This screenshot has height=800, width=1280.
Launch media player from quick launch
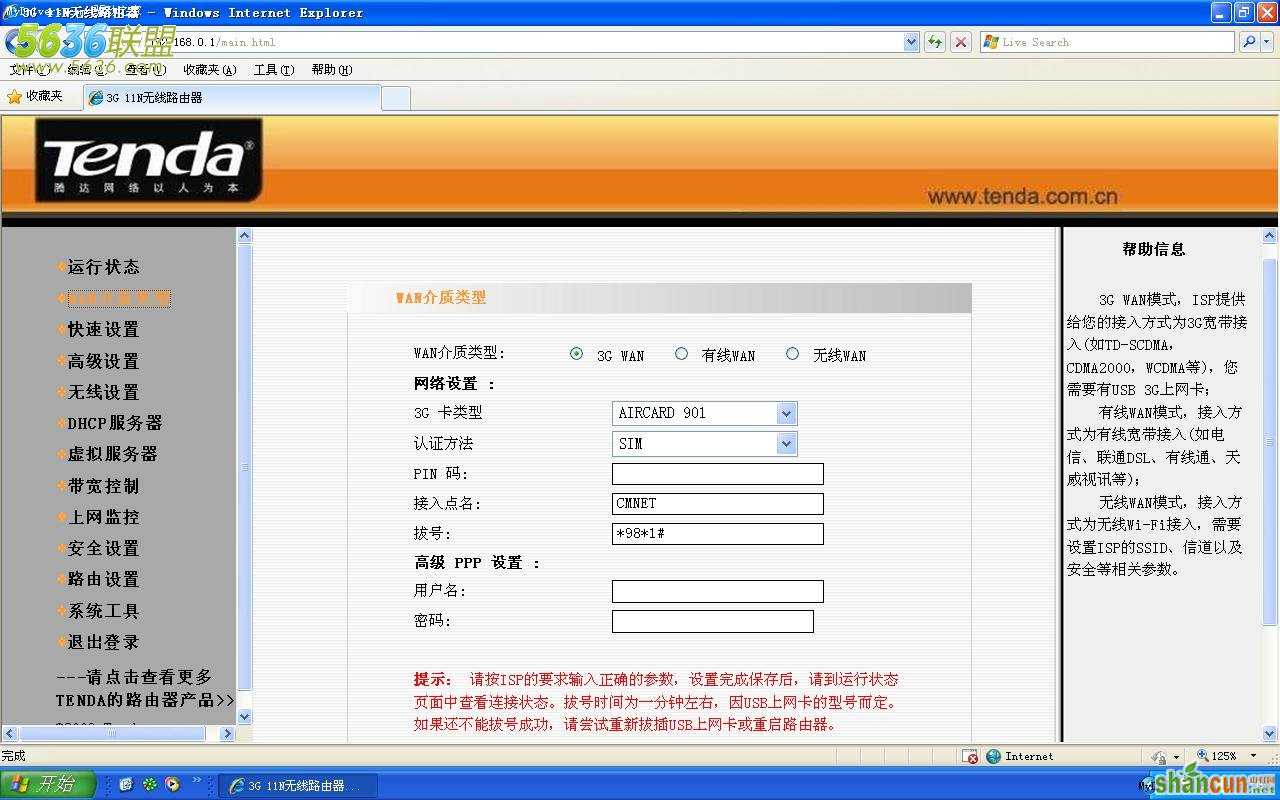coord(172,784)
